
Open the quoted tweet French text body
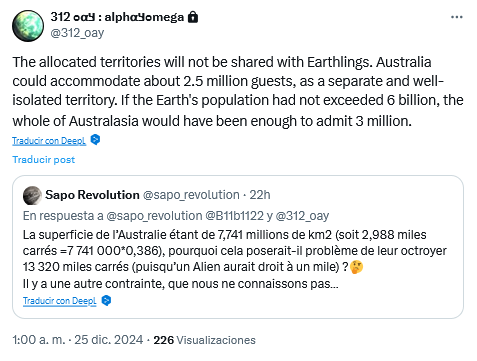pos(235,259)
